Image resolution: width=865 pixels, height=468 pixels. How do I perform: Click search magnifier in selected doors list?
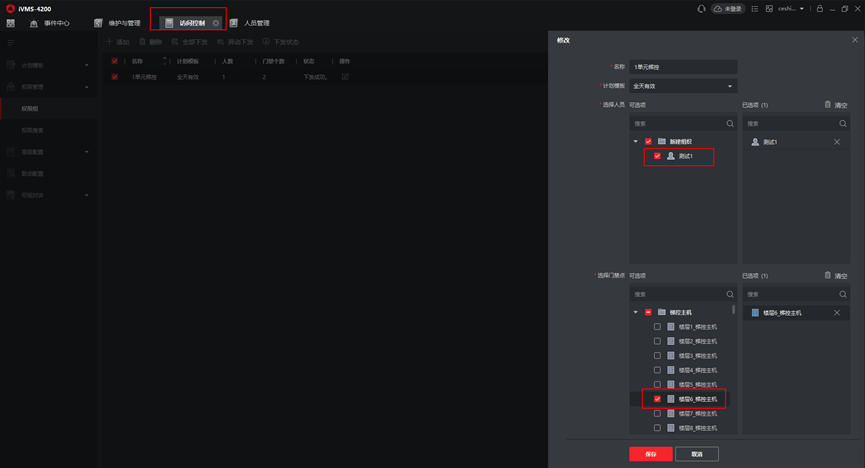[842, 294]
